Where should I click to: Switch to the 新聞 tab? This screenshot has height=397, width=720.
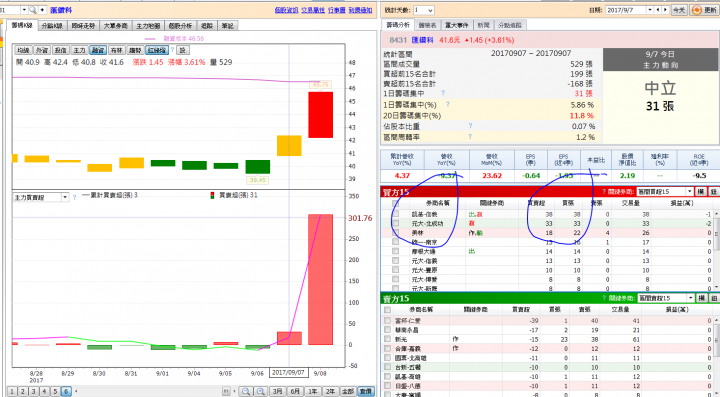(x=484, y=25)
